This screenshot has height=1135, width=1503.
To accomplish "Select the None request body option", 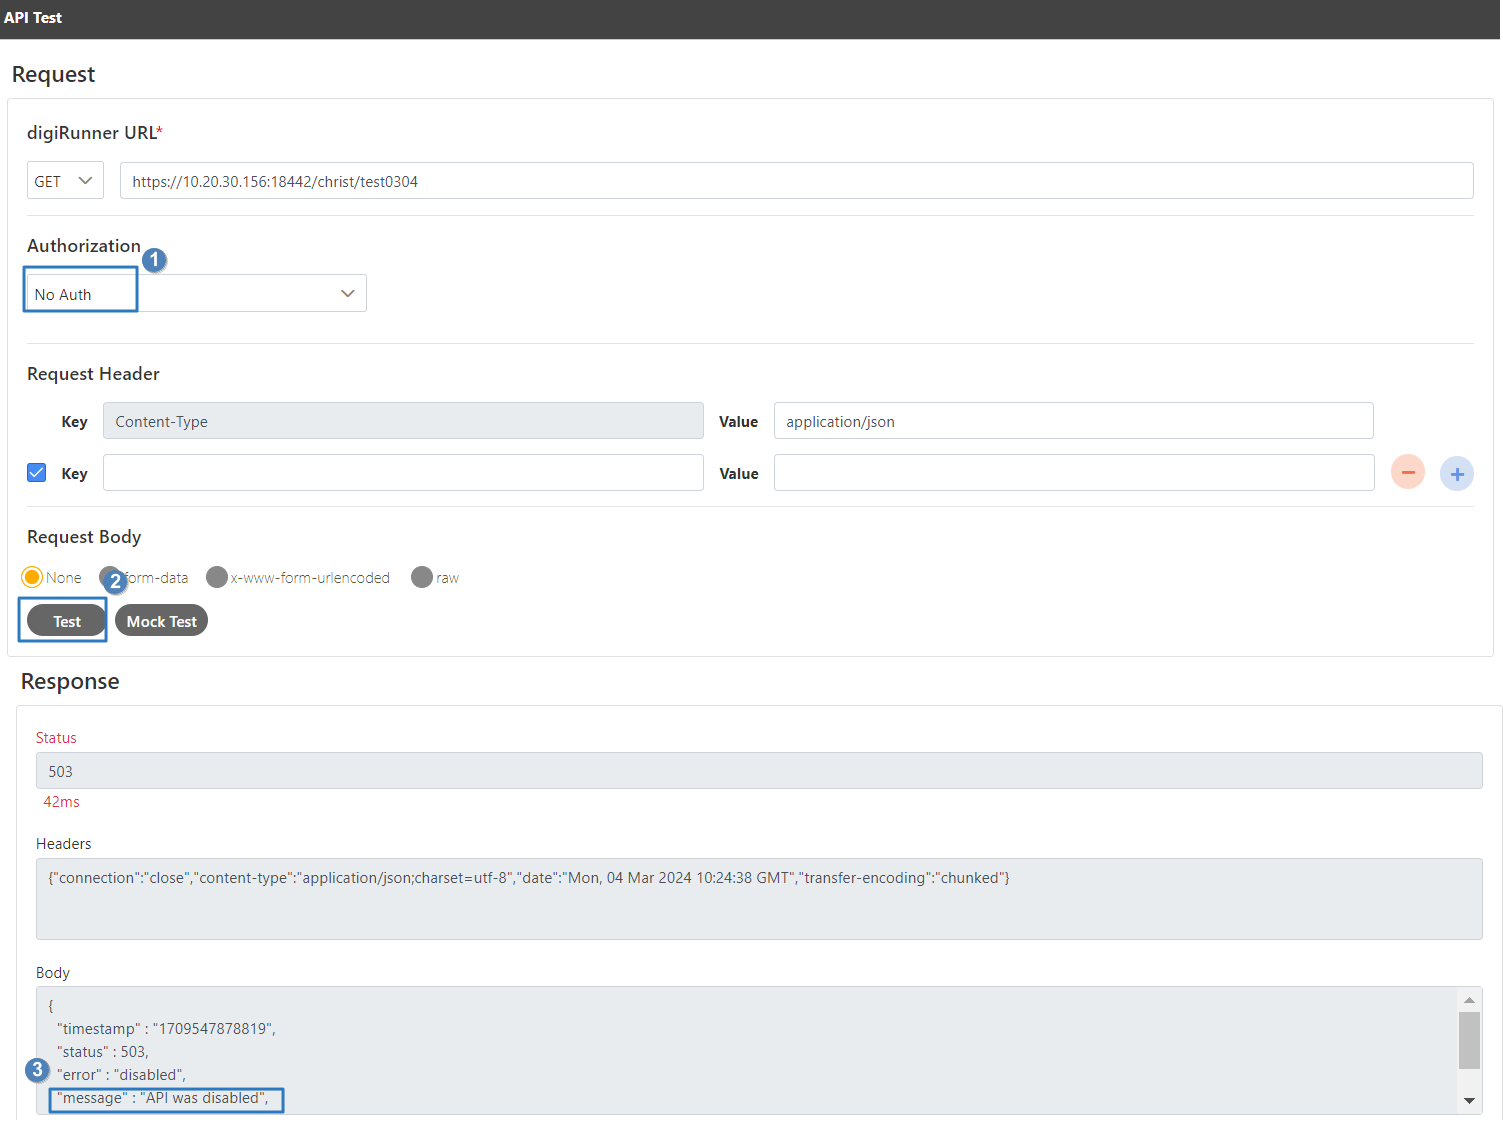I will click(32, 577).
